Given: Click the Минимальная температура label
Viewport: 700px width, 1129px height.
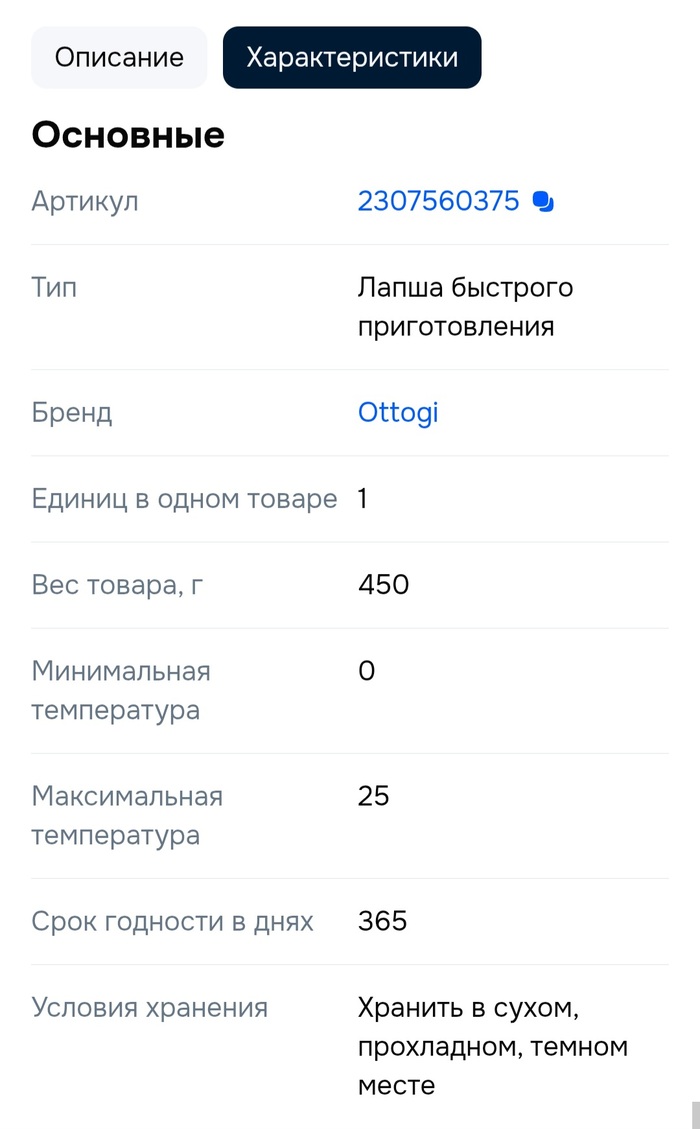Looking at the screenshot, I should coord(121,690).
